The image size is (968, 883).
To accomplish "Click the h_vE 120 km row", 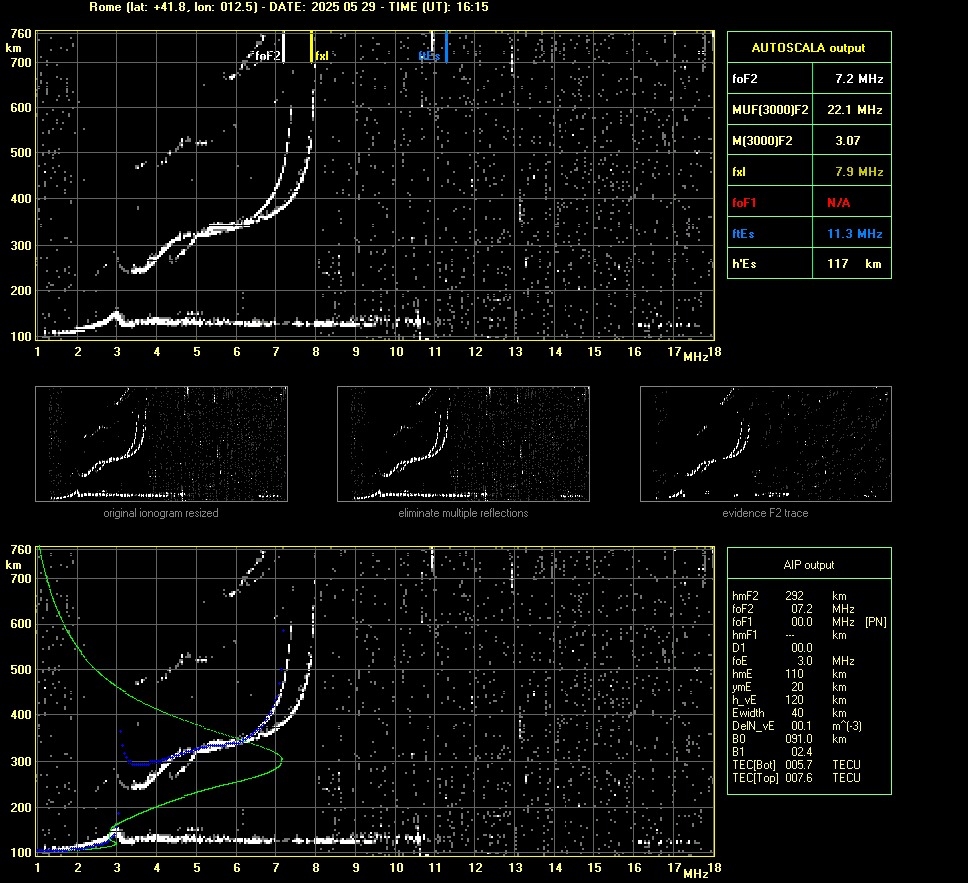I will coord(790,700).
